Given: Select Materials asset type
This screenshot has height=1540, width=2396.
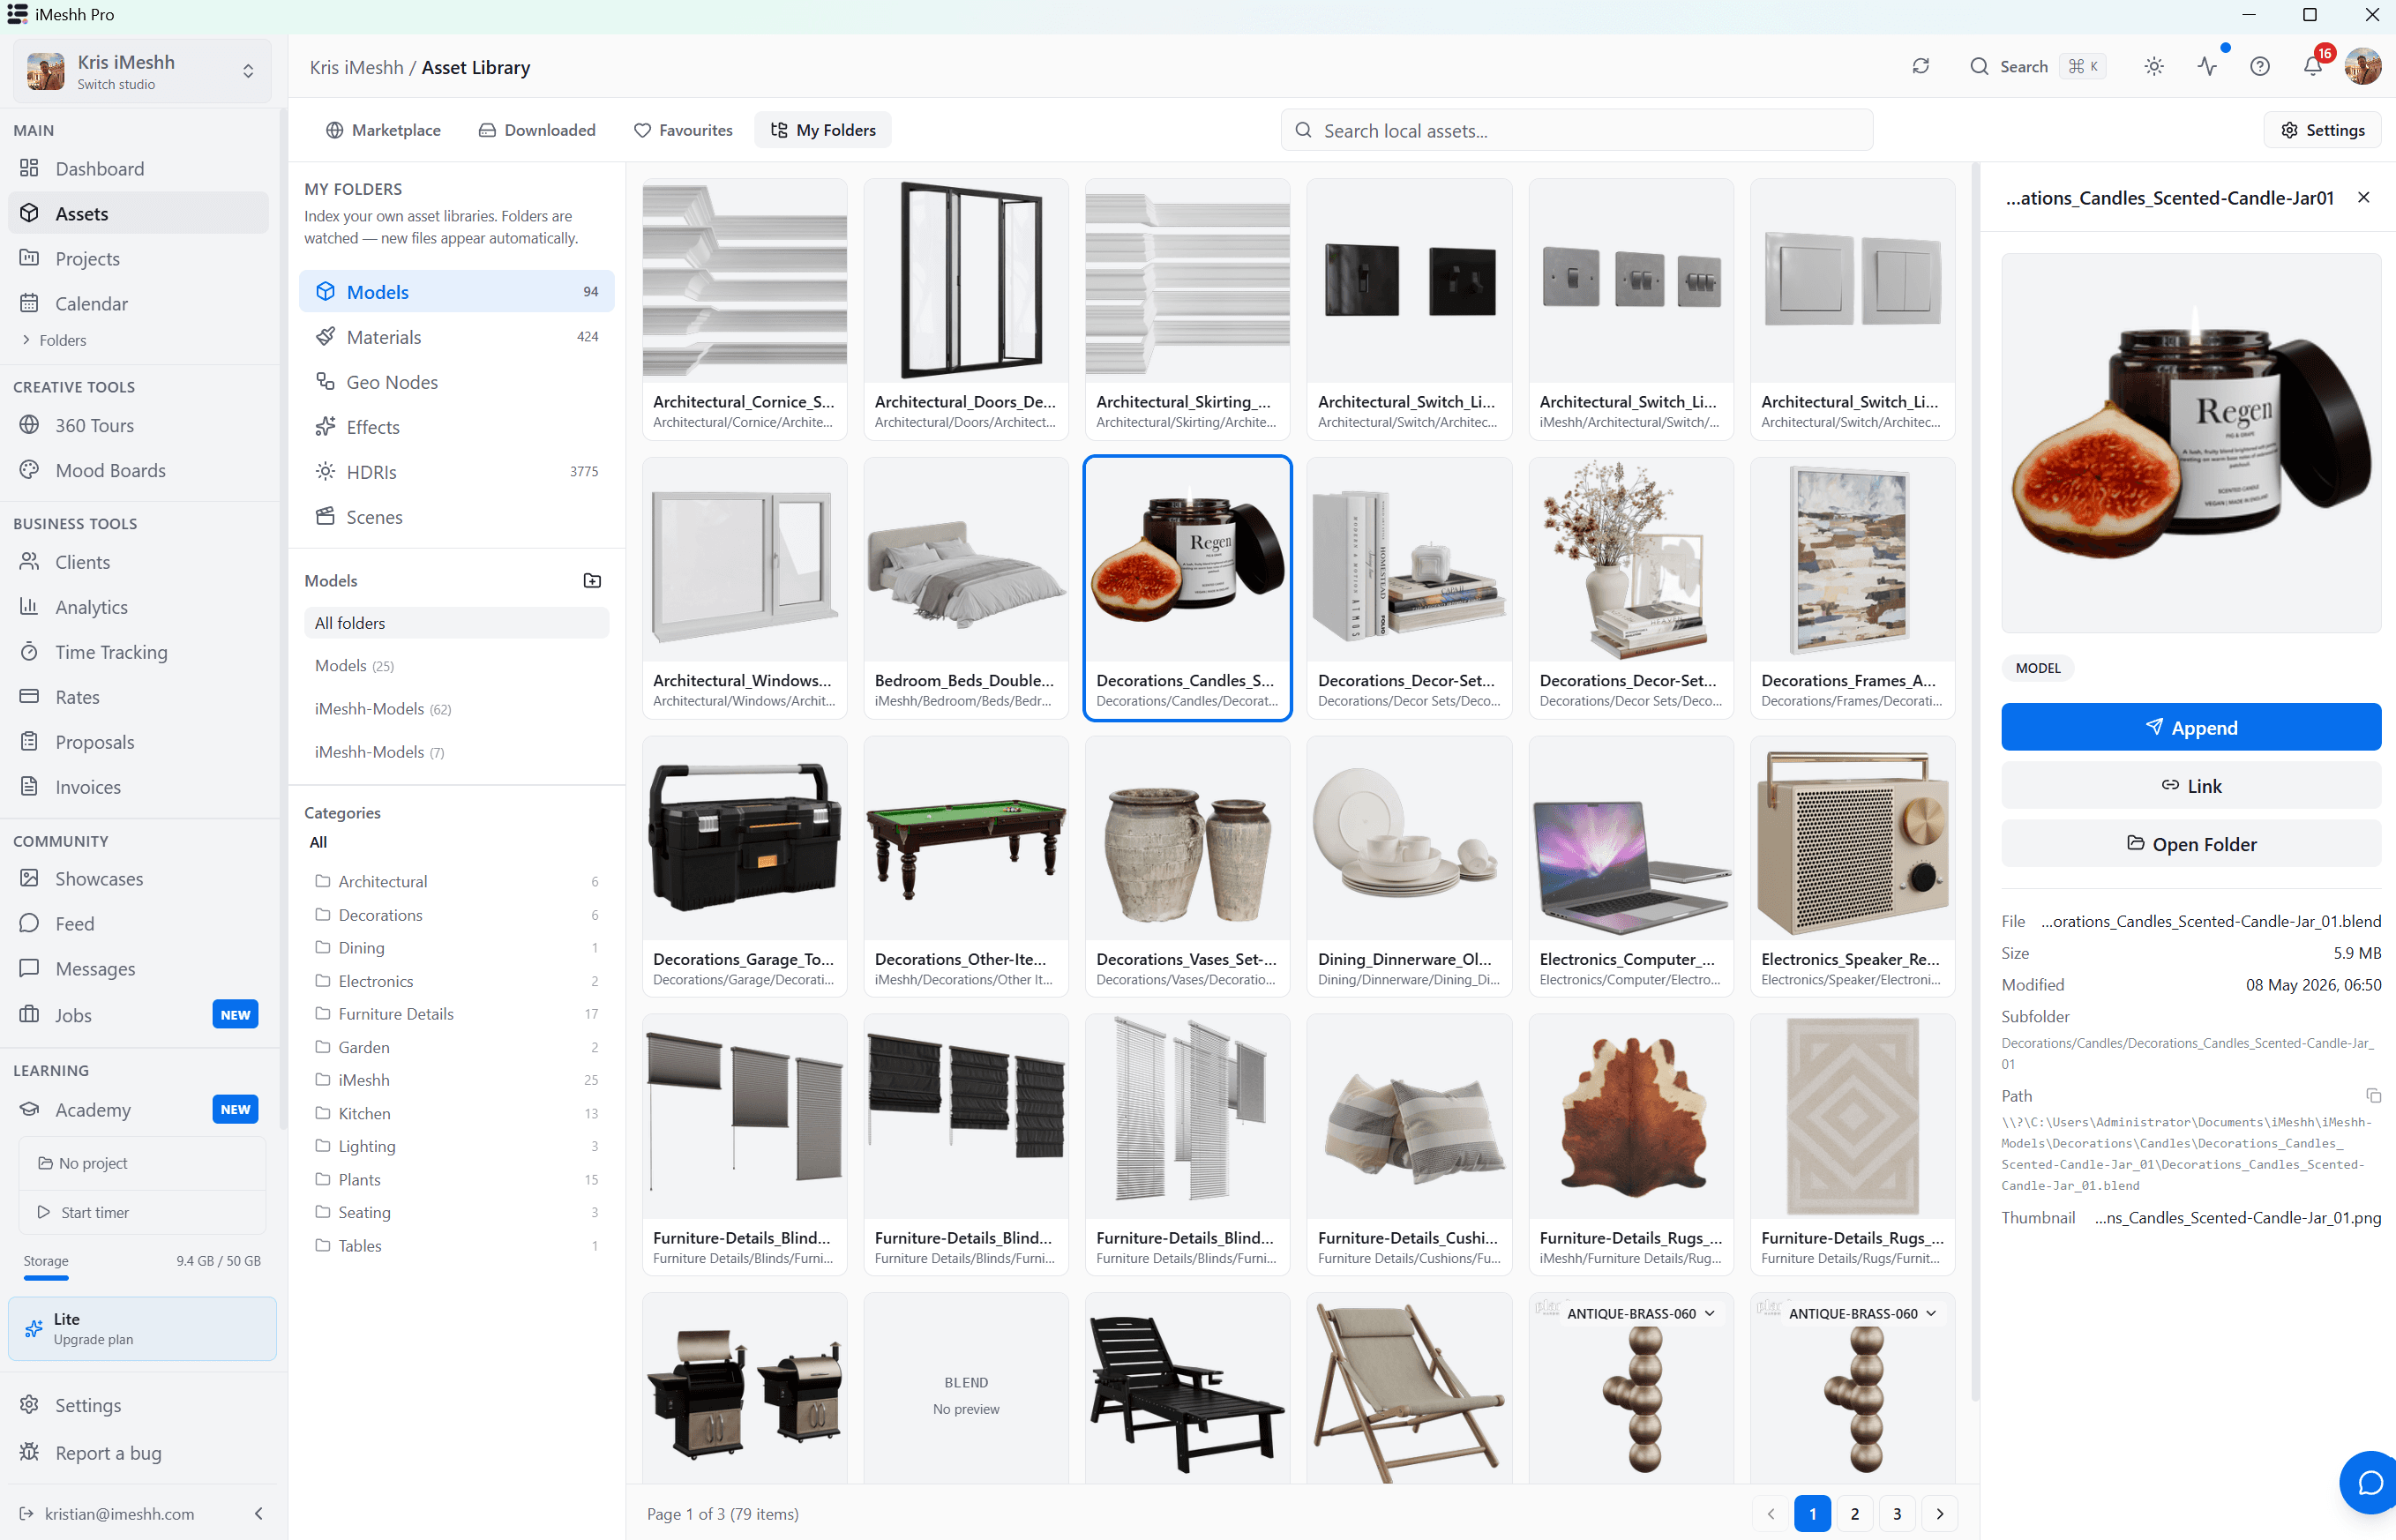Looking at the screenshot, I should (x=456, y=337).
